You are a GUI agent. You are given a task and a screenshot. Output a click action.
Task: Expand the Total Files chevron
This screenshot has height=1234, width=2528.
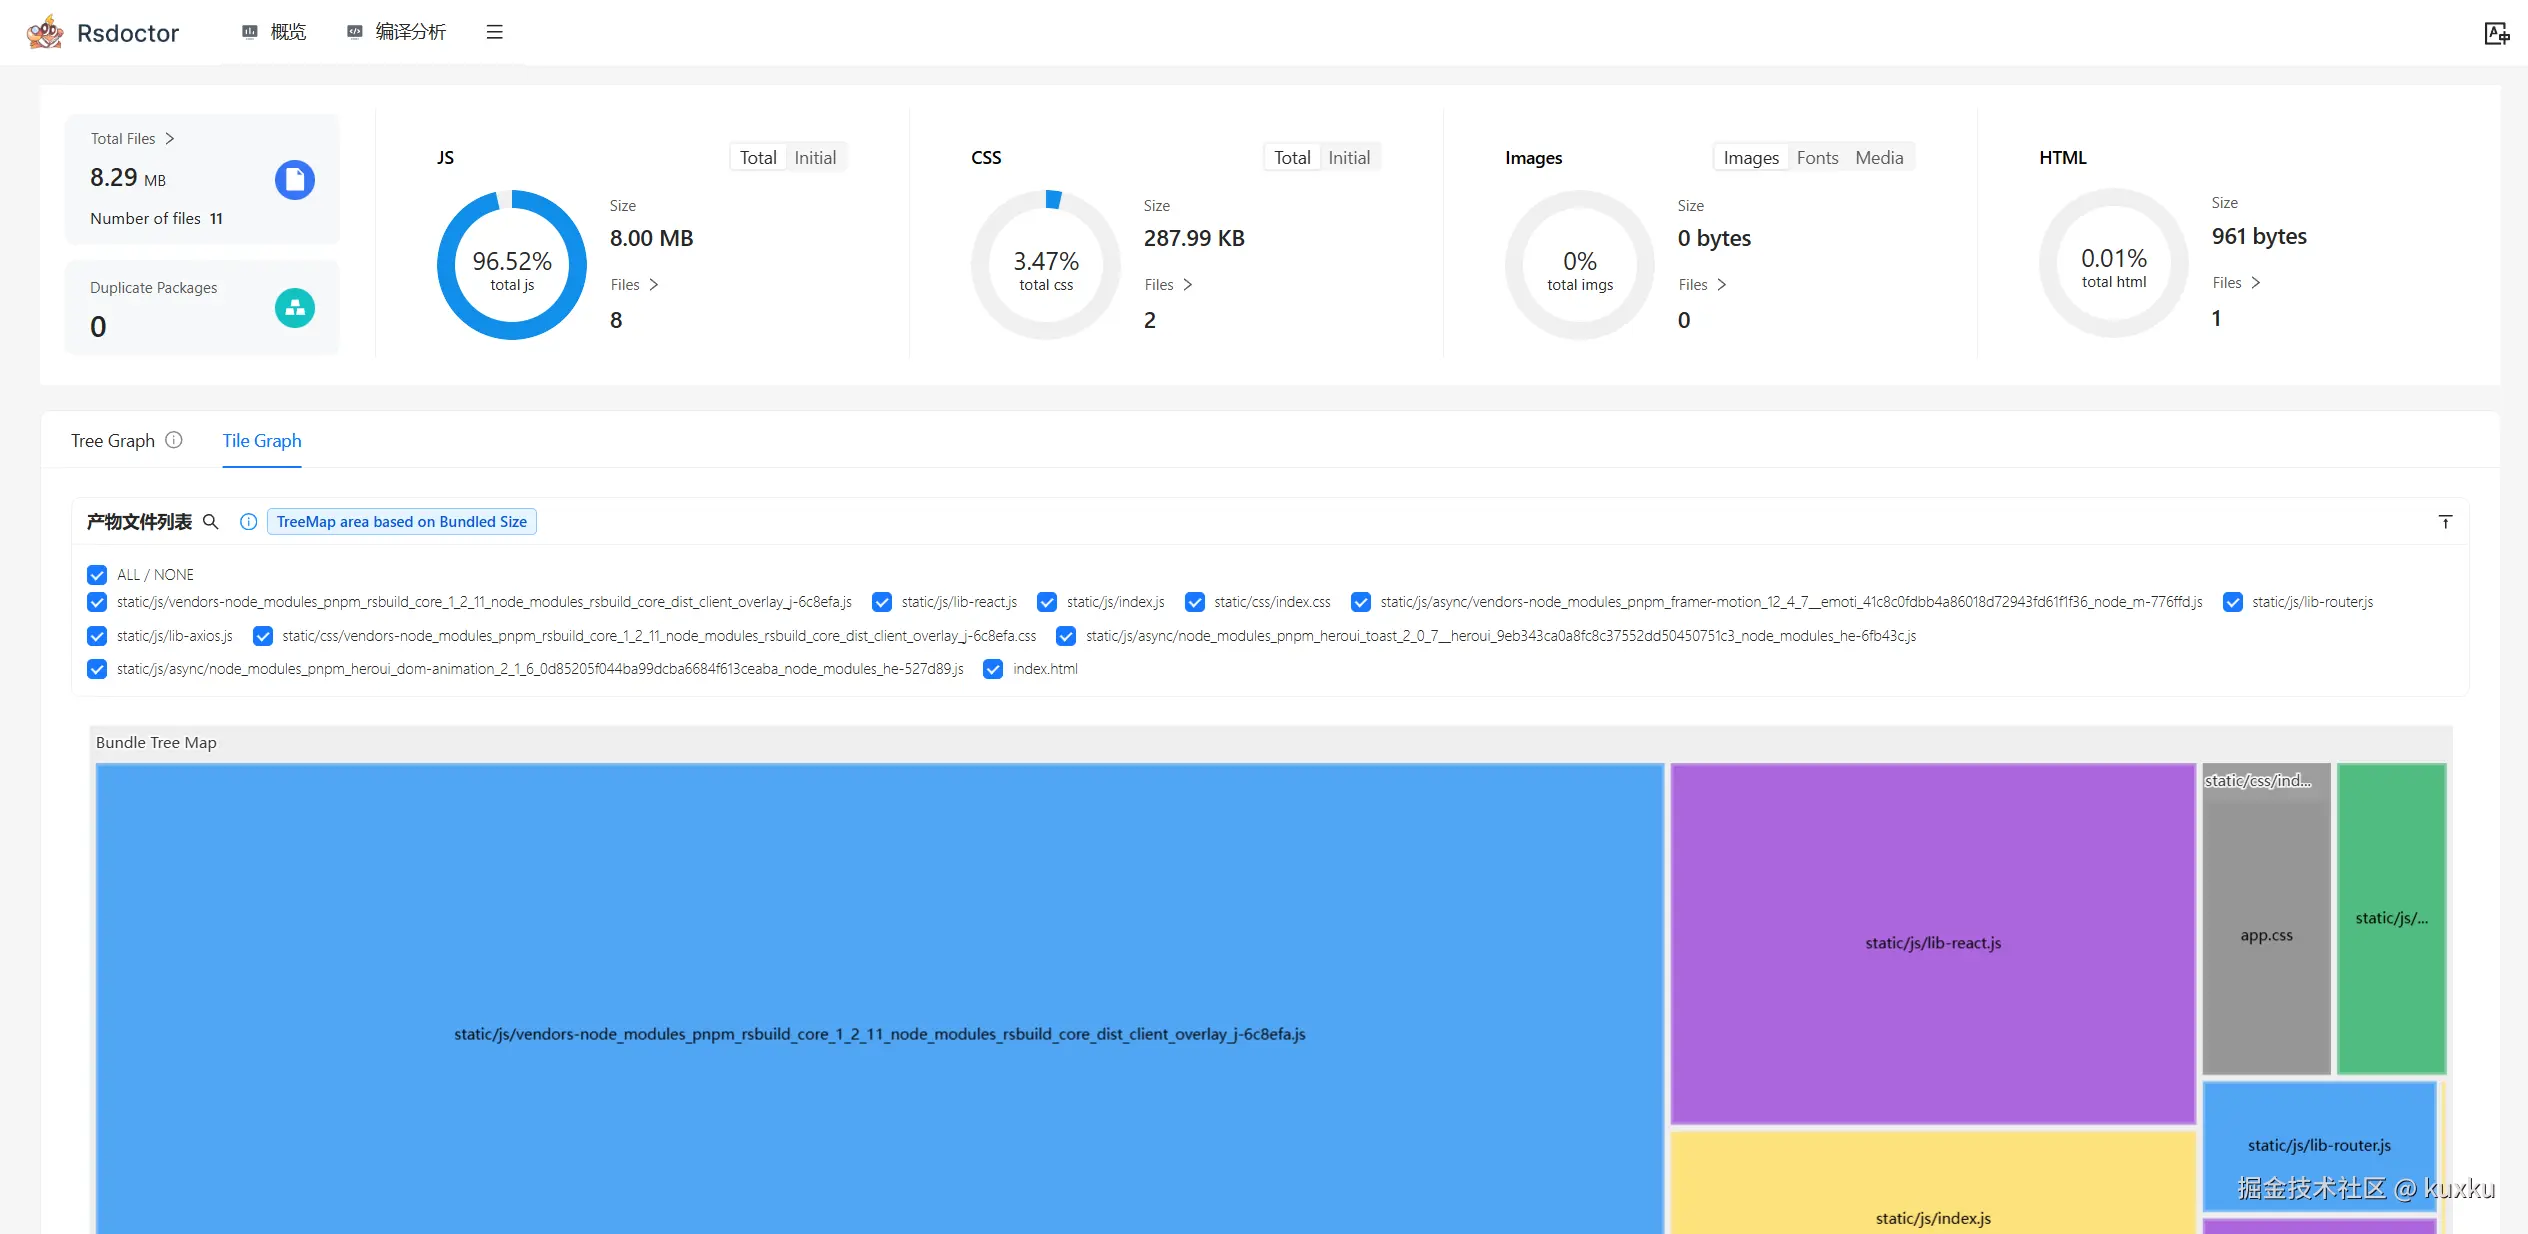click(170, 139)
